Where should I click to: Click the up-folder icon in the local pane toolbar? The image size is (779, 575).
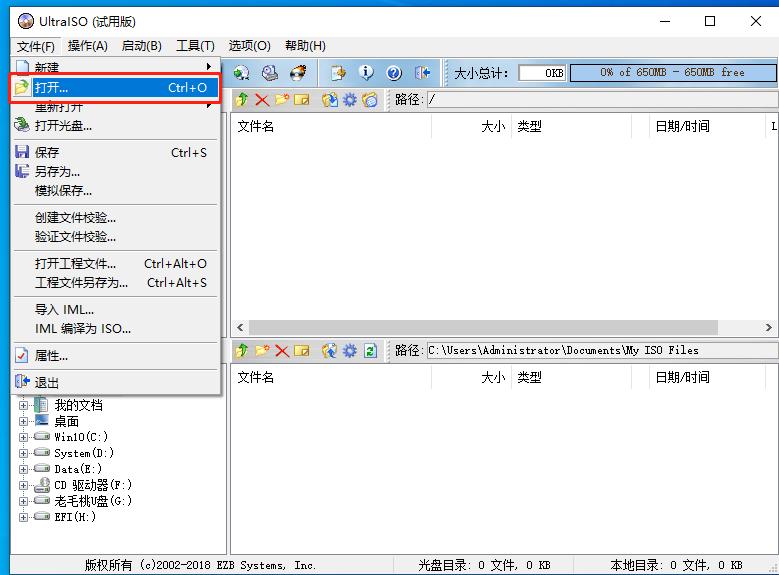coord(242,351)
